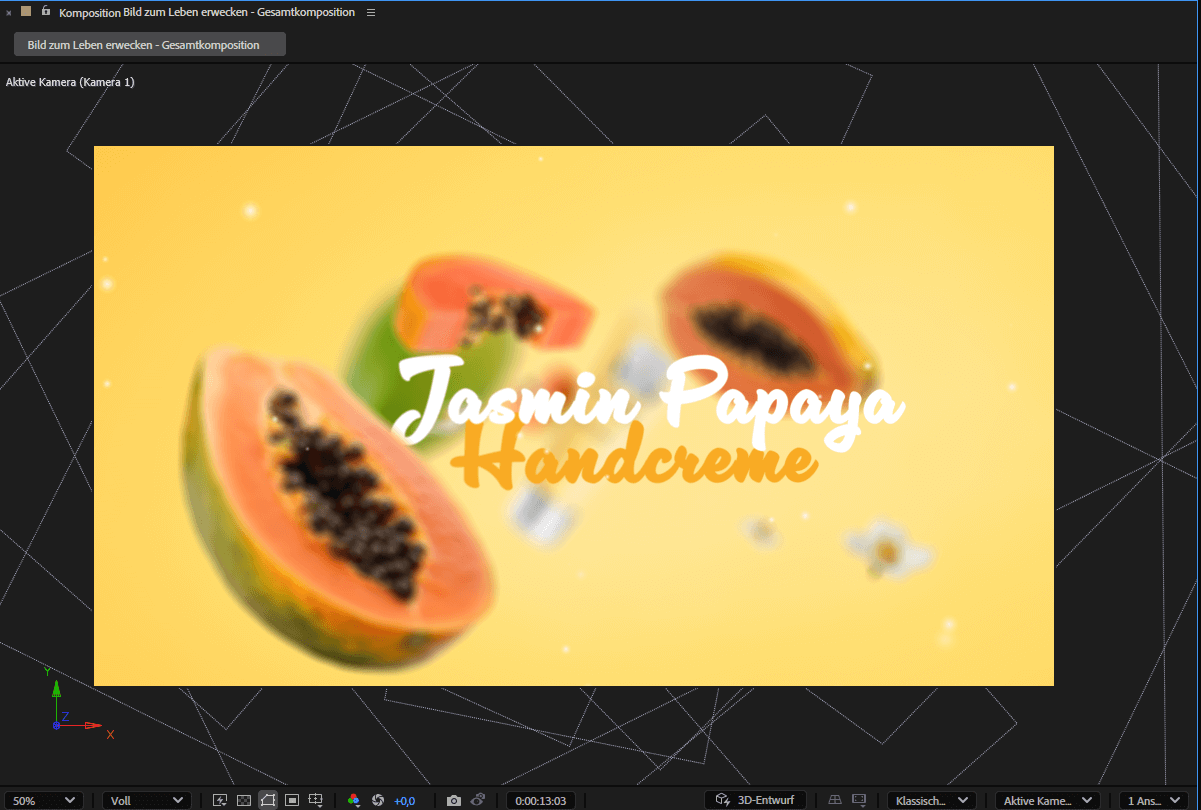
Task: Expand the Klassisch renderer dropdown
Action: click(932, 801)
